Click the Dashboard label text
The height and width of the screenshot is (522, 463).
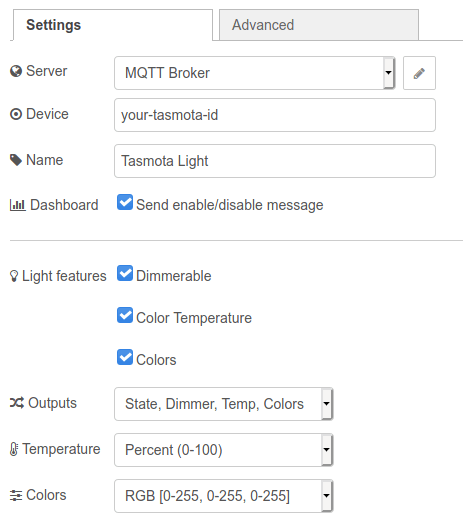coord(64,205)
